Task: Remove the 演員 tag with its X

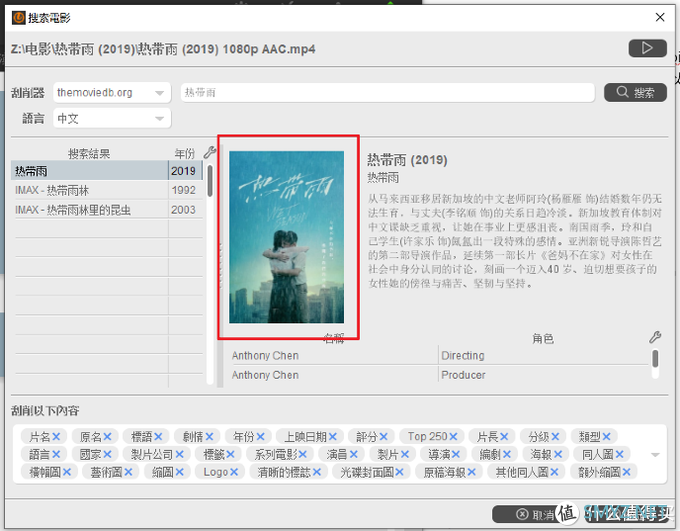Action: tap(353, 454)
